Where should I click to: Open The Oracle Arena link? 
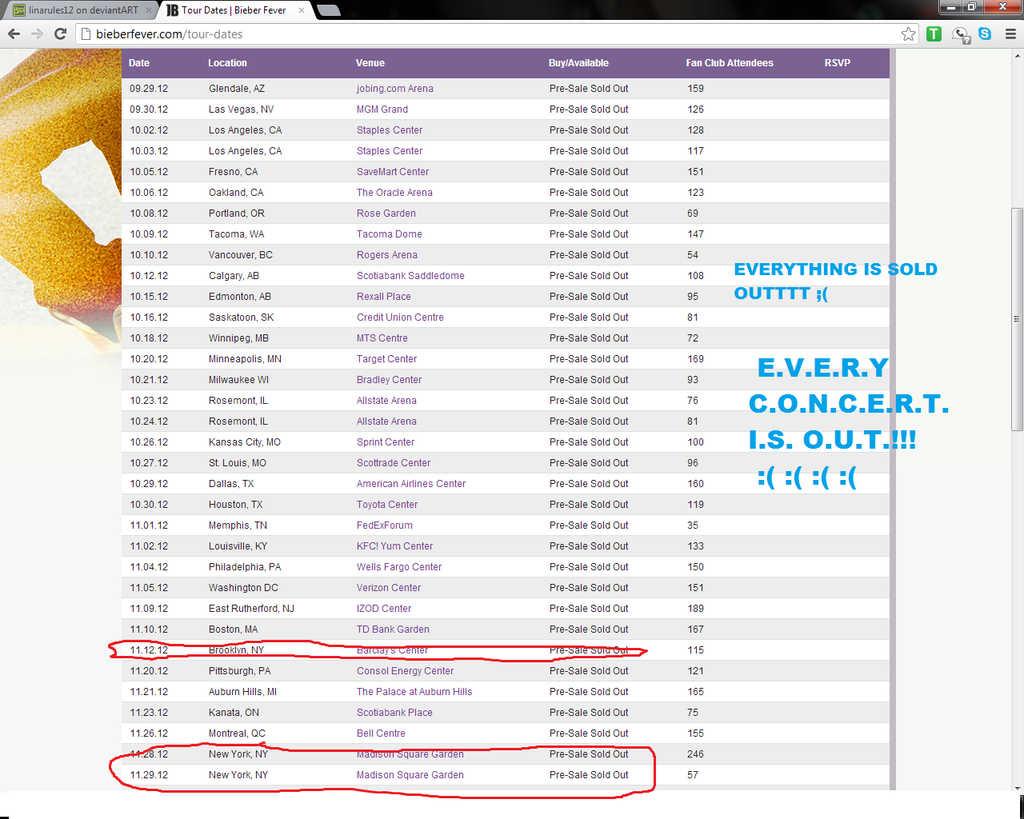[394, 193]
